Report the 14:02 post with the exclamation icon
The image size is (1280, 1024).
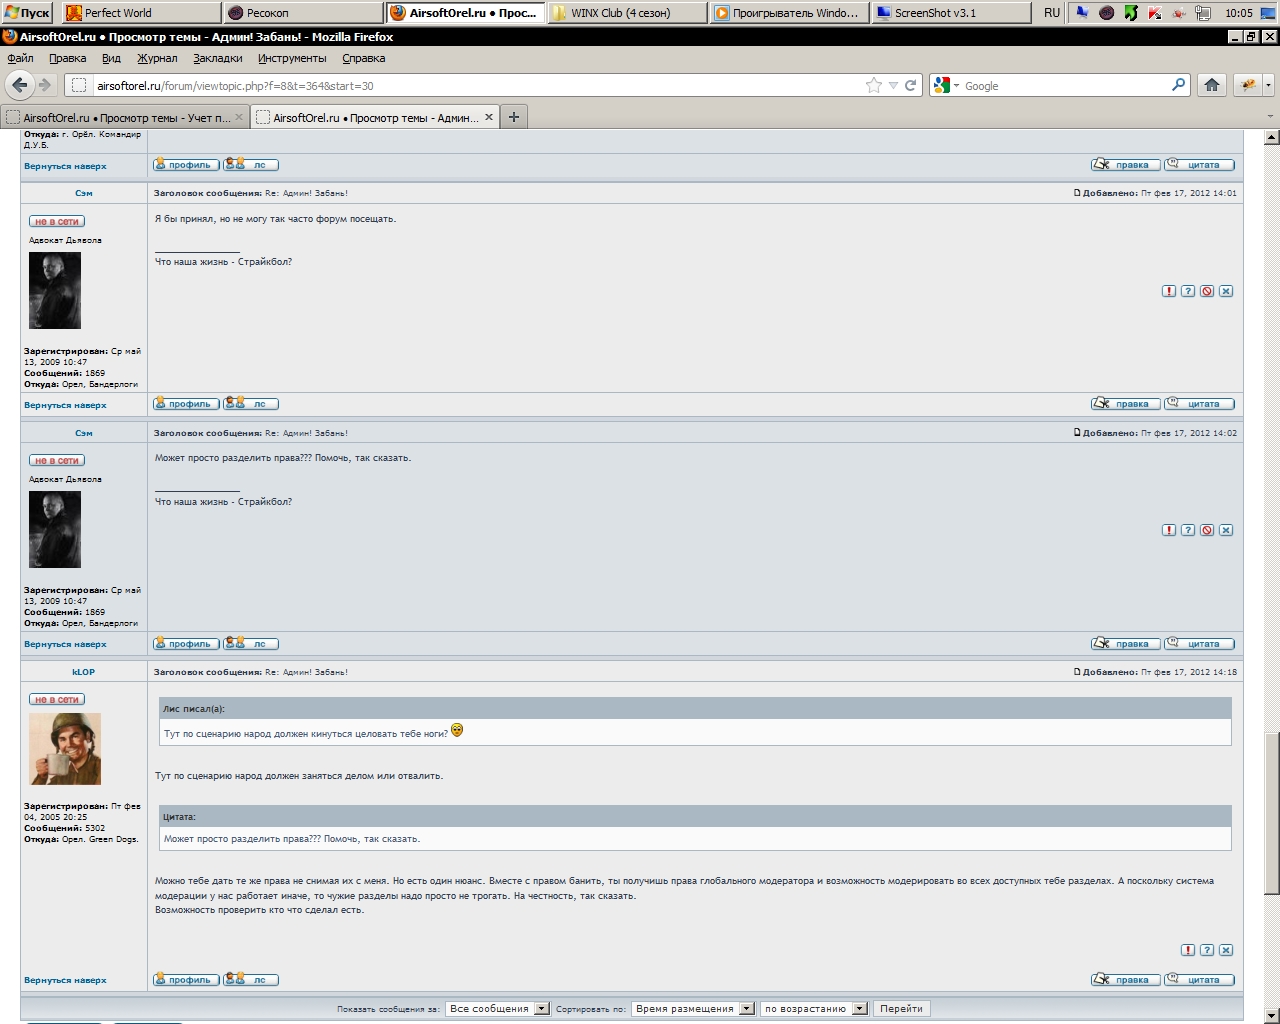[x=1169, y=530]
